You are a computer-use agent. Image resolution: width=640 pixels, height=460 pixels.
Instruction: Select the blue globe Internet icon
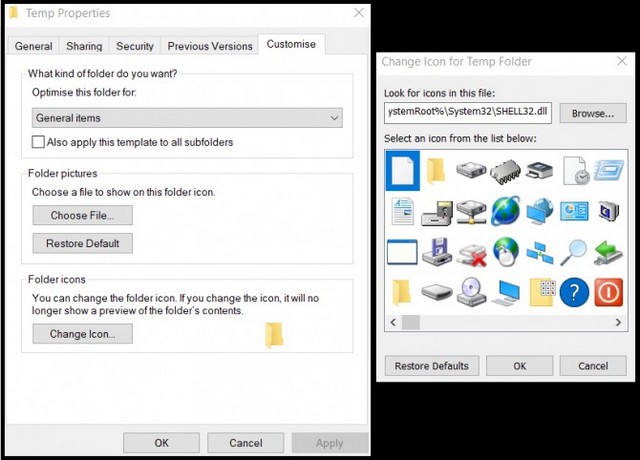click(505, 211)
